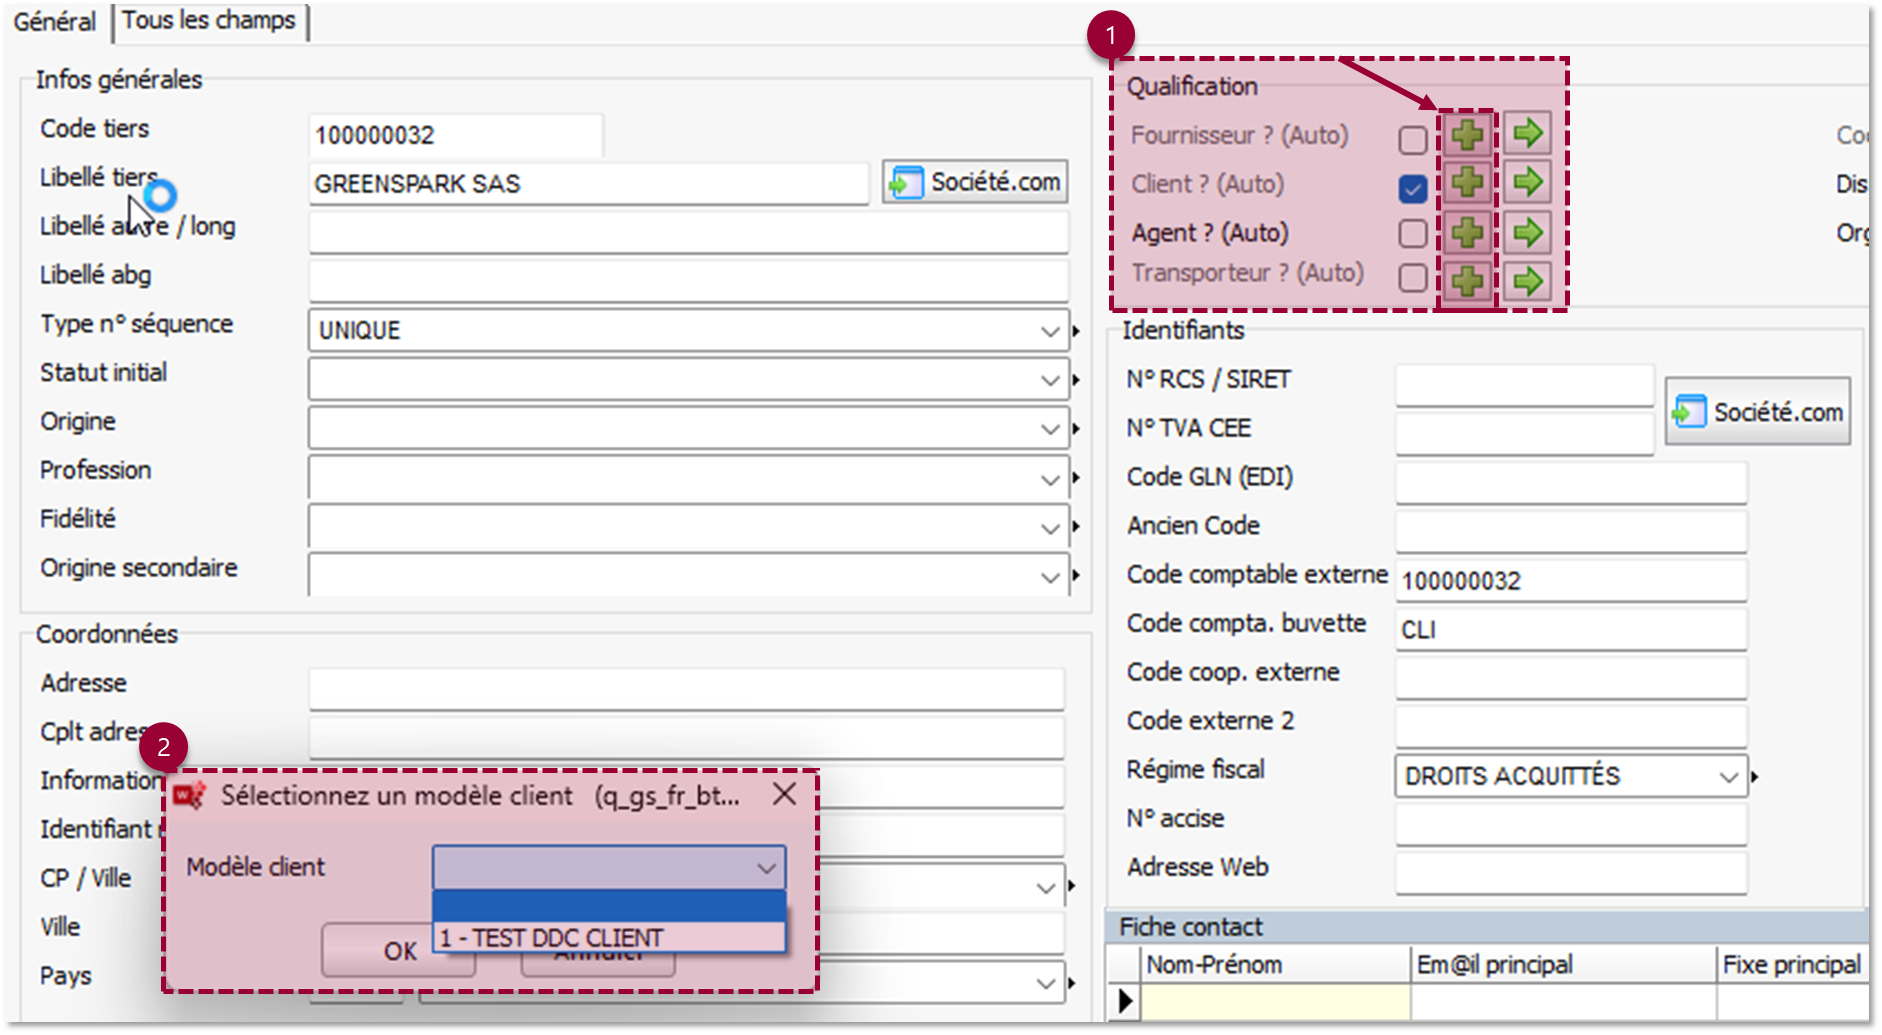Screen dimensions: 1882x1035
Task: Click green plus icon for Agent row
Action: coord(1467,233)
